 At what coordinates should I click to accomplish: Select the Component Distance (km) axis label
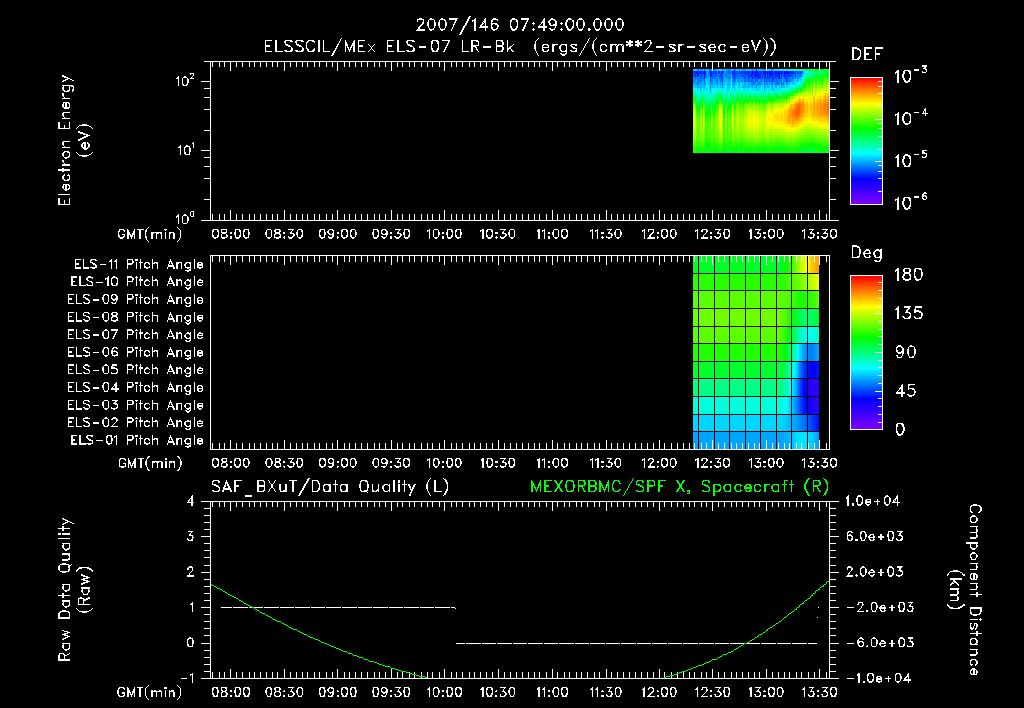click(x=965, y=590)
